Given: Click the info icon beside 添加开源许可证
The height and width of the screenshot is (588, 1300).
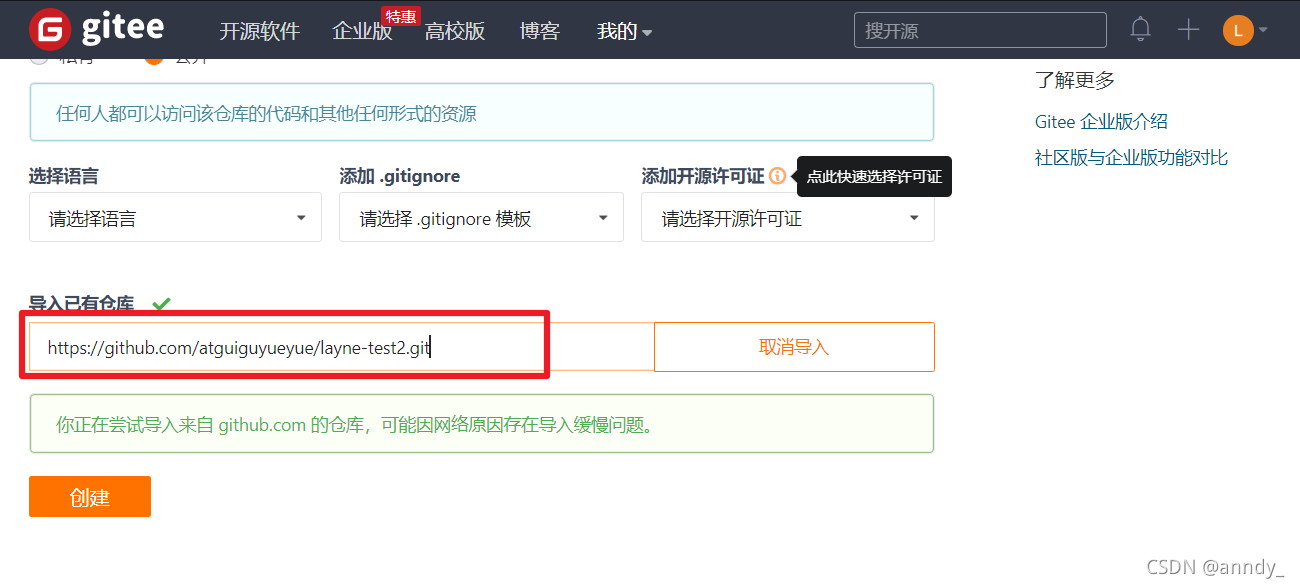Looking at the screenshot, I should tap(778, 176).
